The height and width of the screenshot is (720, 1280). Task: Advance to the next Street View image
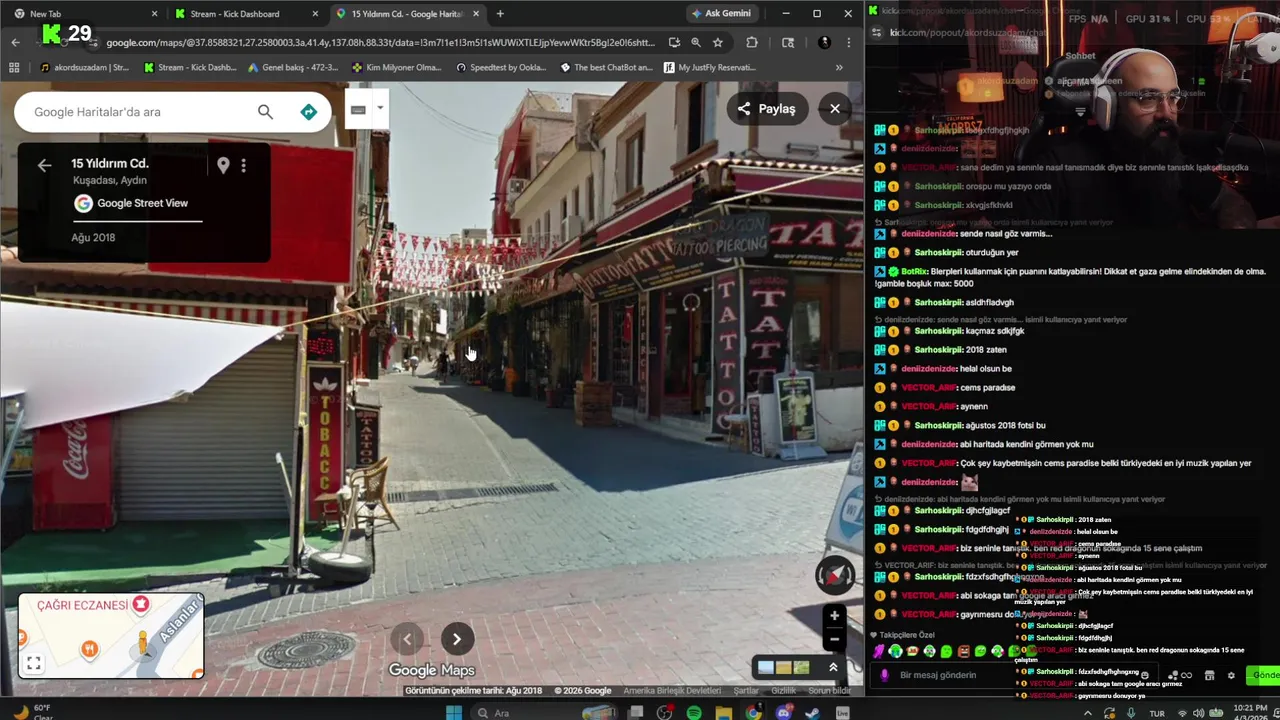coord(457,639)
